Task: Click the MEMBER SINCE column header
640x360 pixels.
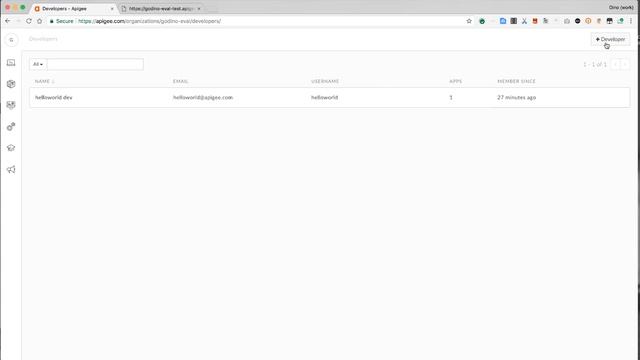Action: [516, 81]
